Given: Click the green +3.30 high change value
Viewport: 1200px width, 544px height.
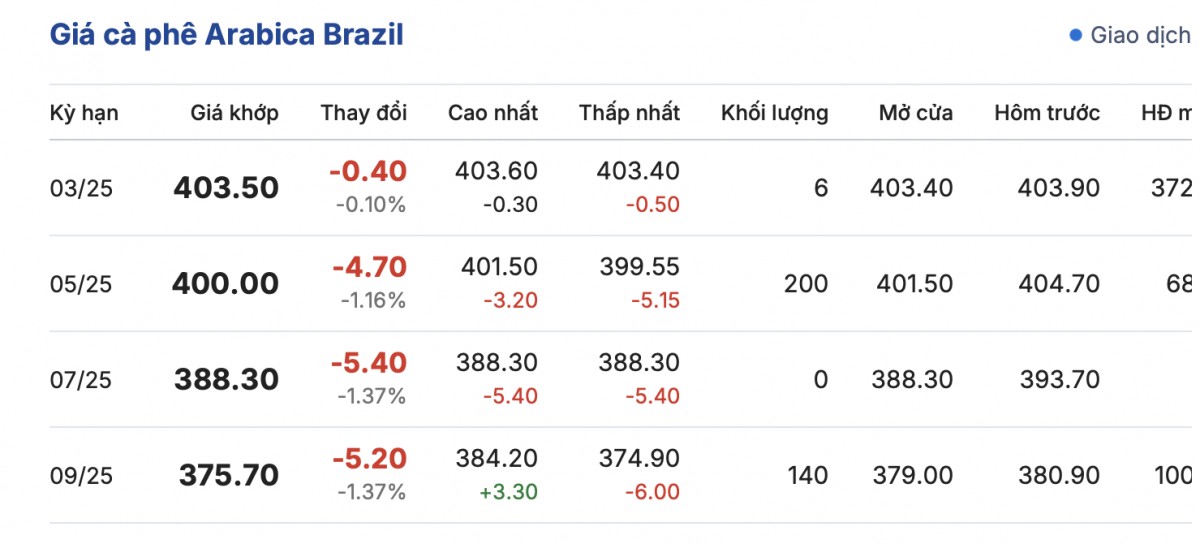Looking at the screenshot, I should (x=511, y=492).
